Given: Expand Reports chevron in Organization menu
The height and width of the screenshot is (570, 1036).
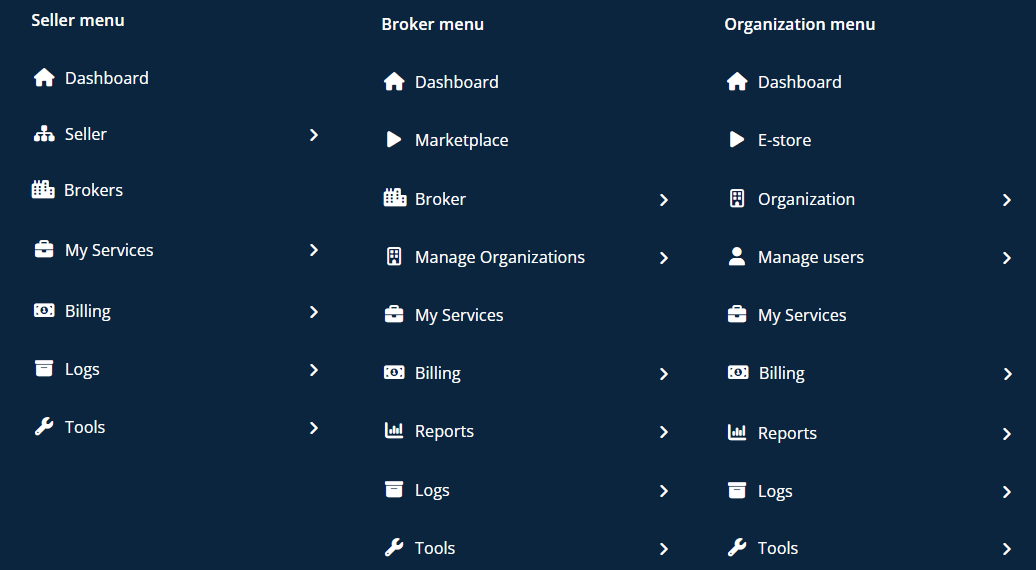Looking at the screenshot, I should [1007, 434].
